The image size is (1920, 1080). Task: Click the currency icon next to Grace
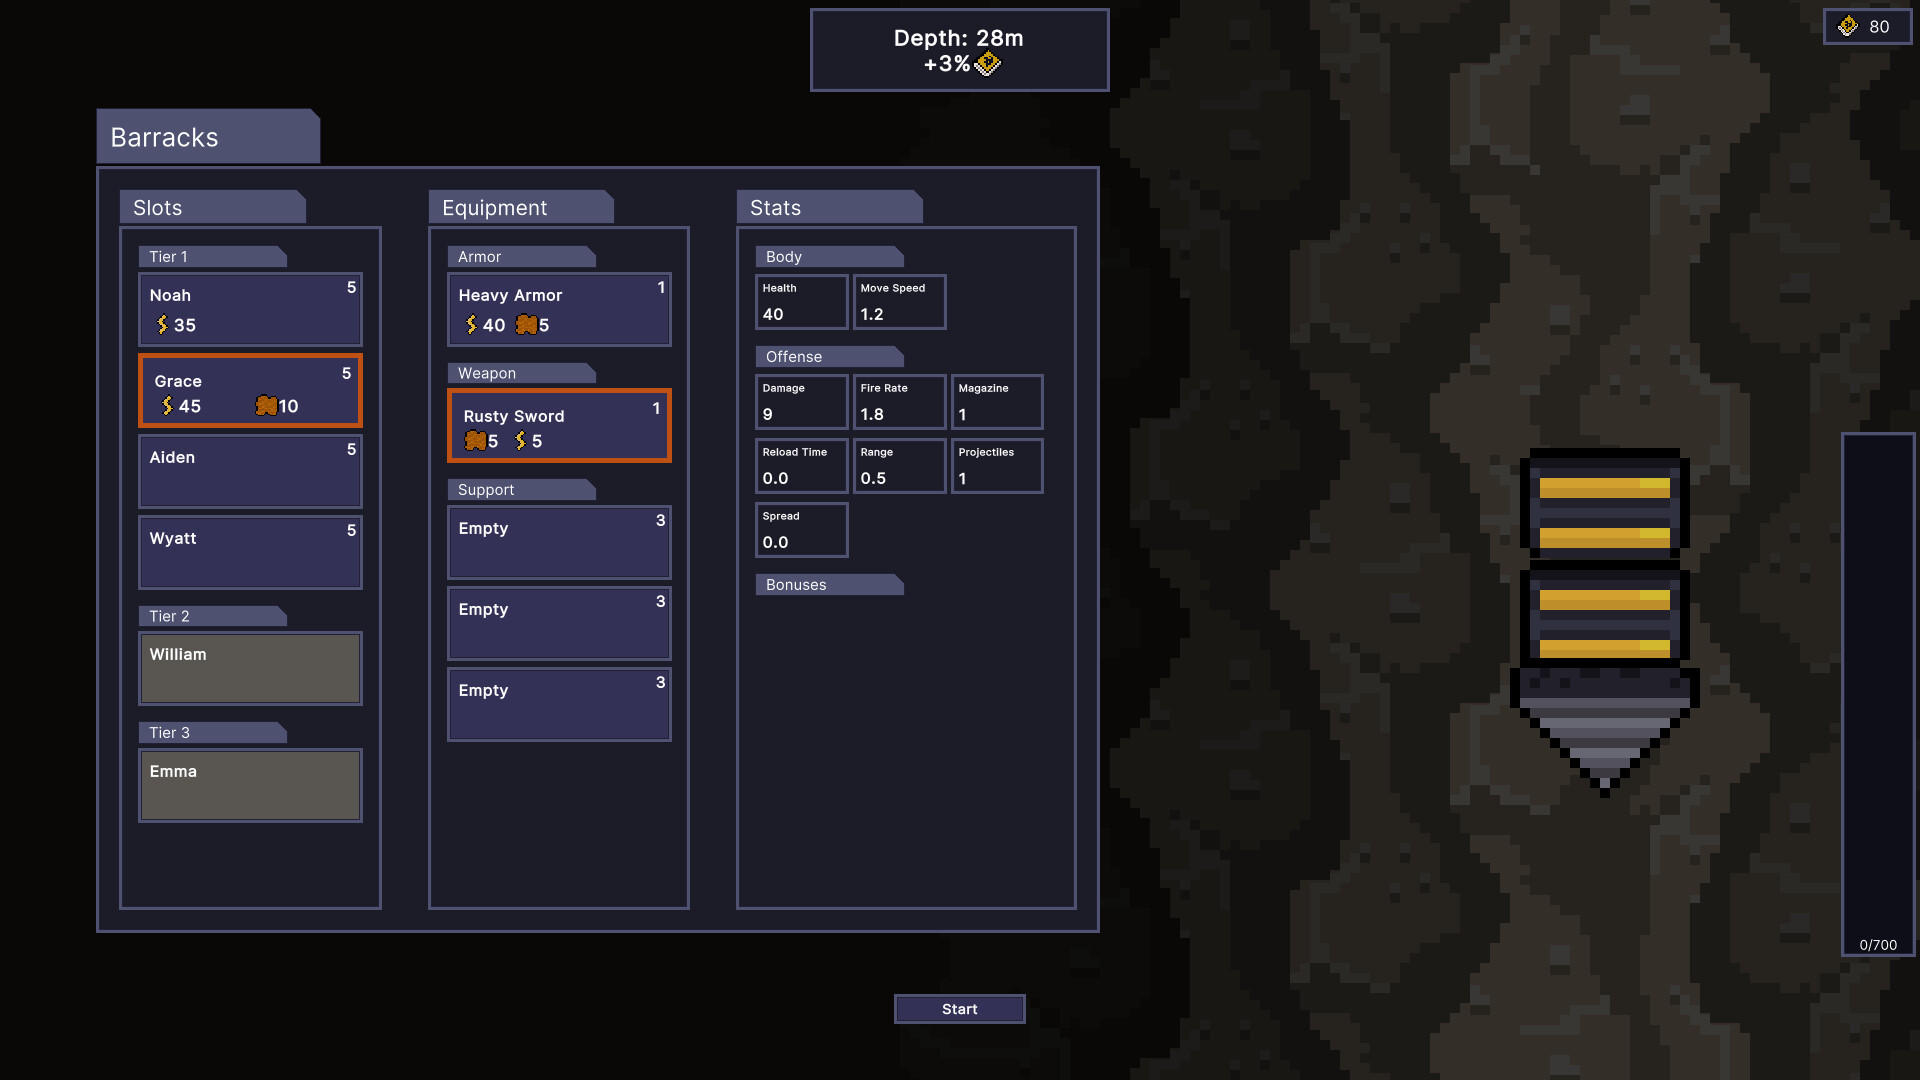point(167,405)
